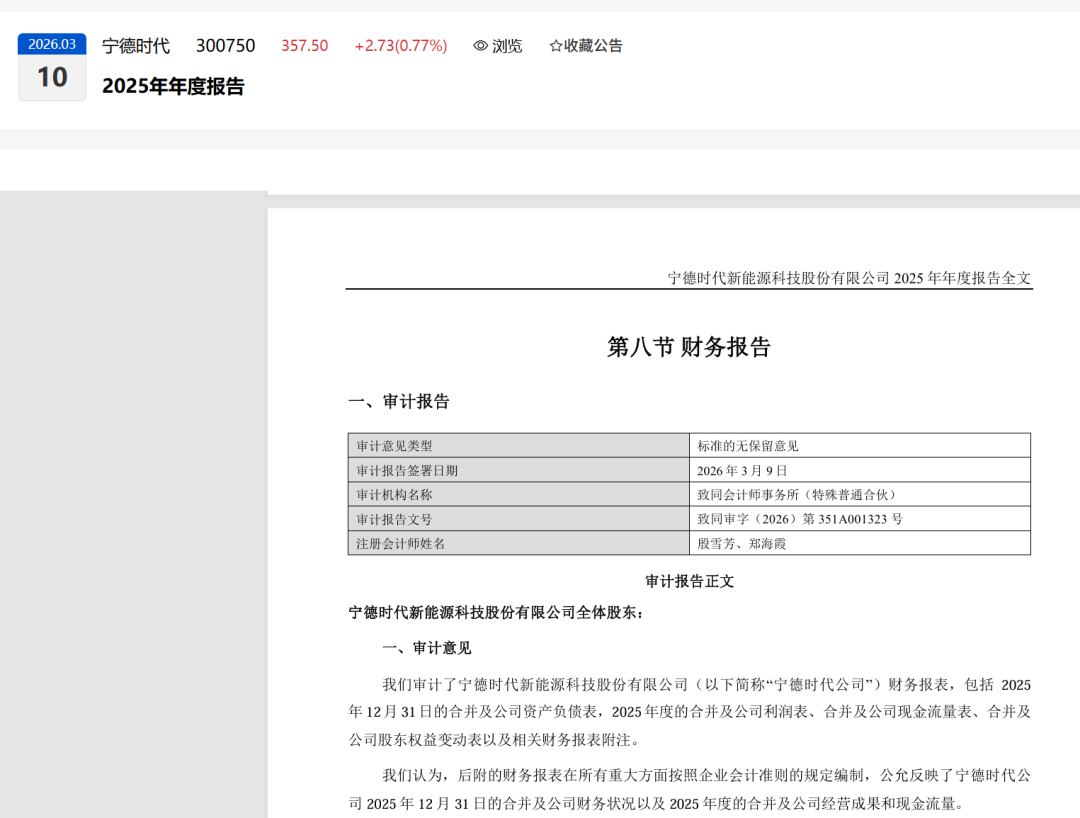The width and height of the screenshot is (1080, 818).
Task: Open the 宁德时代 stock name link
Action: 136,45
